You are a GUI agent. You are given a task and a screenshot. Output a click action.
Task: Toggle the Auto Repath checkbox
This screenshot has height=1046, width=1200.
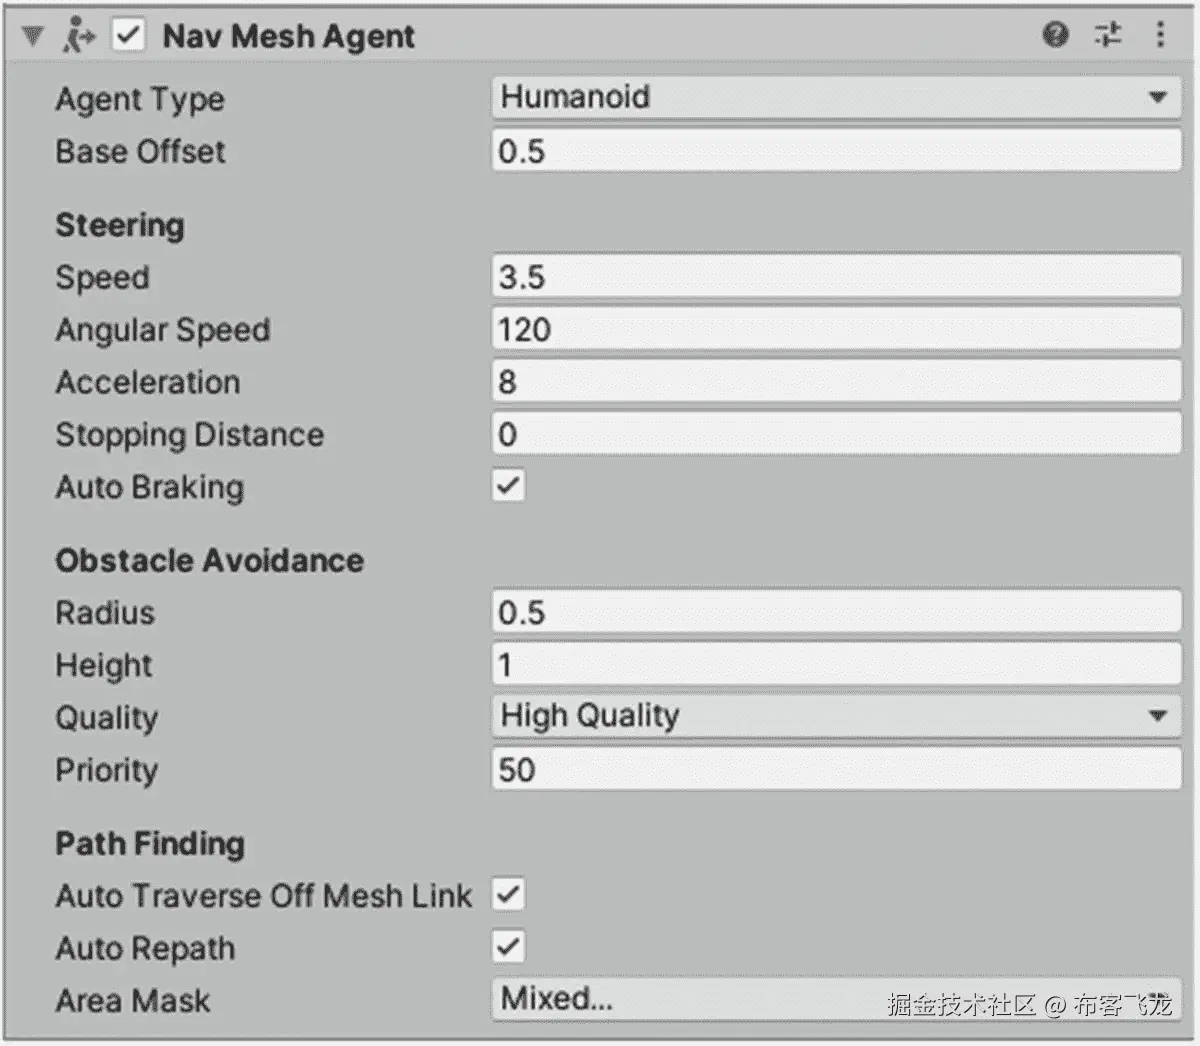508,946
